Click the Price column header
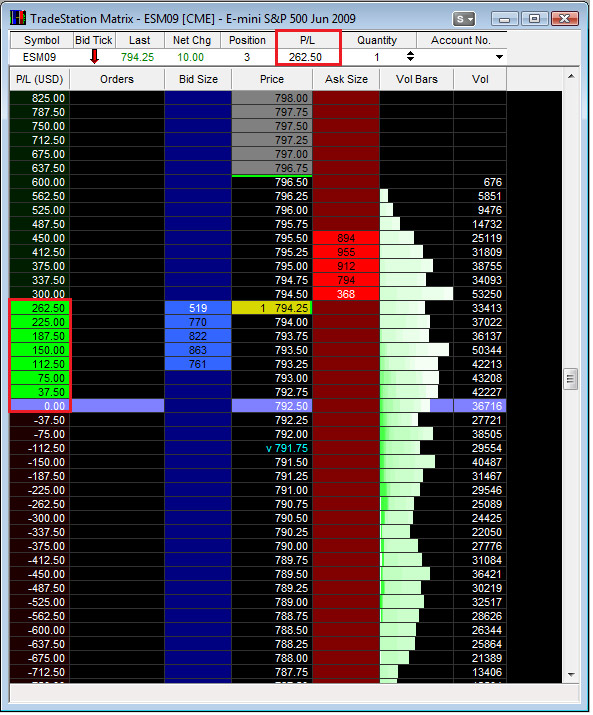Screen dimensions: 593x715 point(272,79)
